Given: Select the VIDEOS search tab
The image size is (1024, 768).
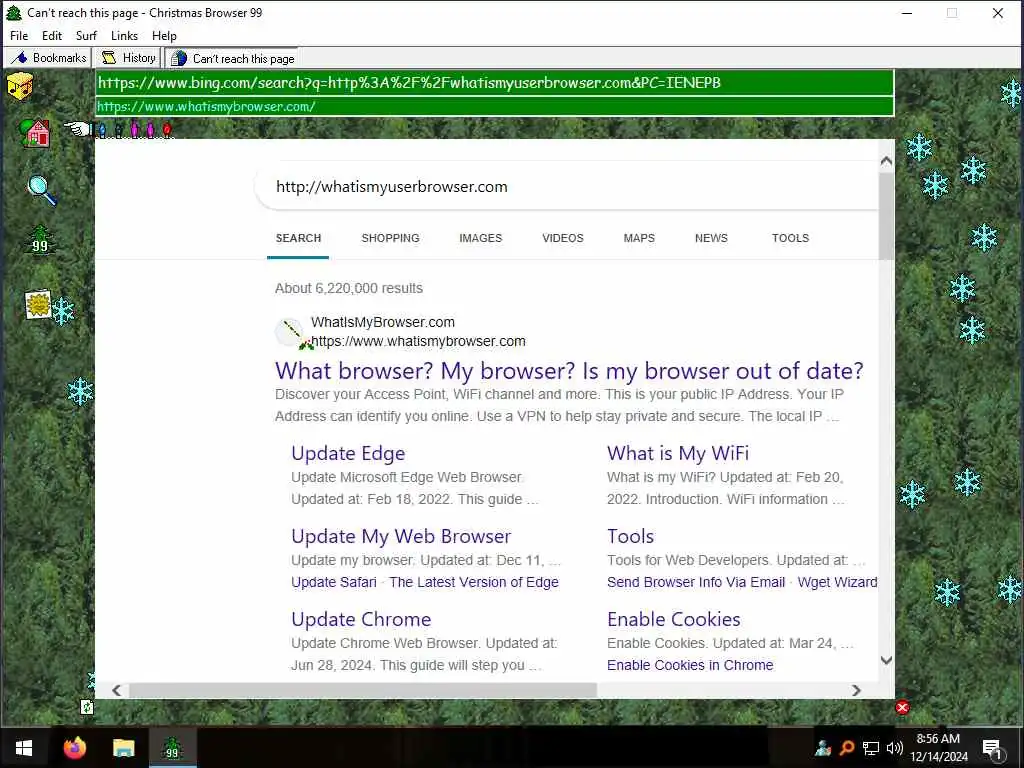Looking at the screenshot, I should (563, 238).
